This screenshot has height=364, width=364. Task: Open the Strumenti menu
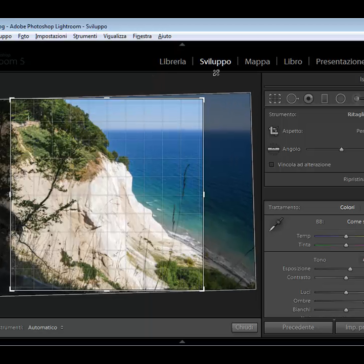click(85, 36)
